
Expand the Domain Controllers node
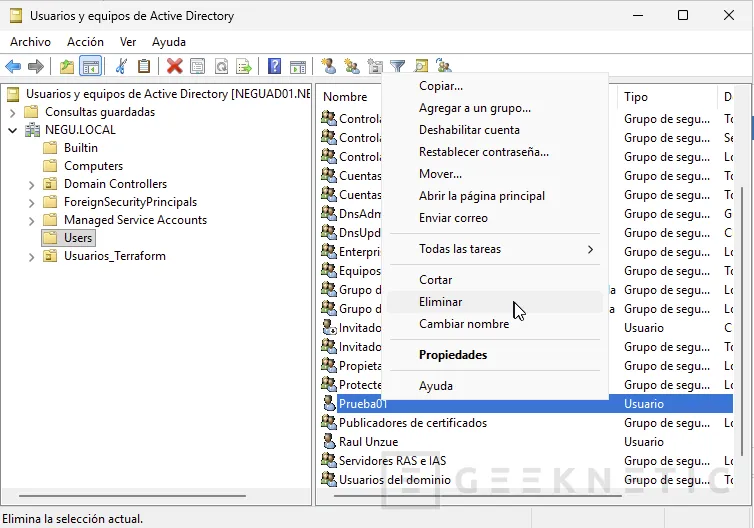click(31, 185)
